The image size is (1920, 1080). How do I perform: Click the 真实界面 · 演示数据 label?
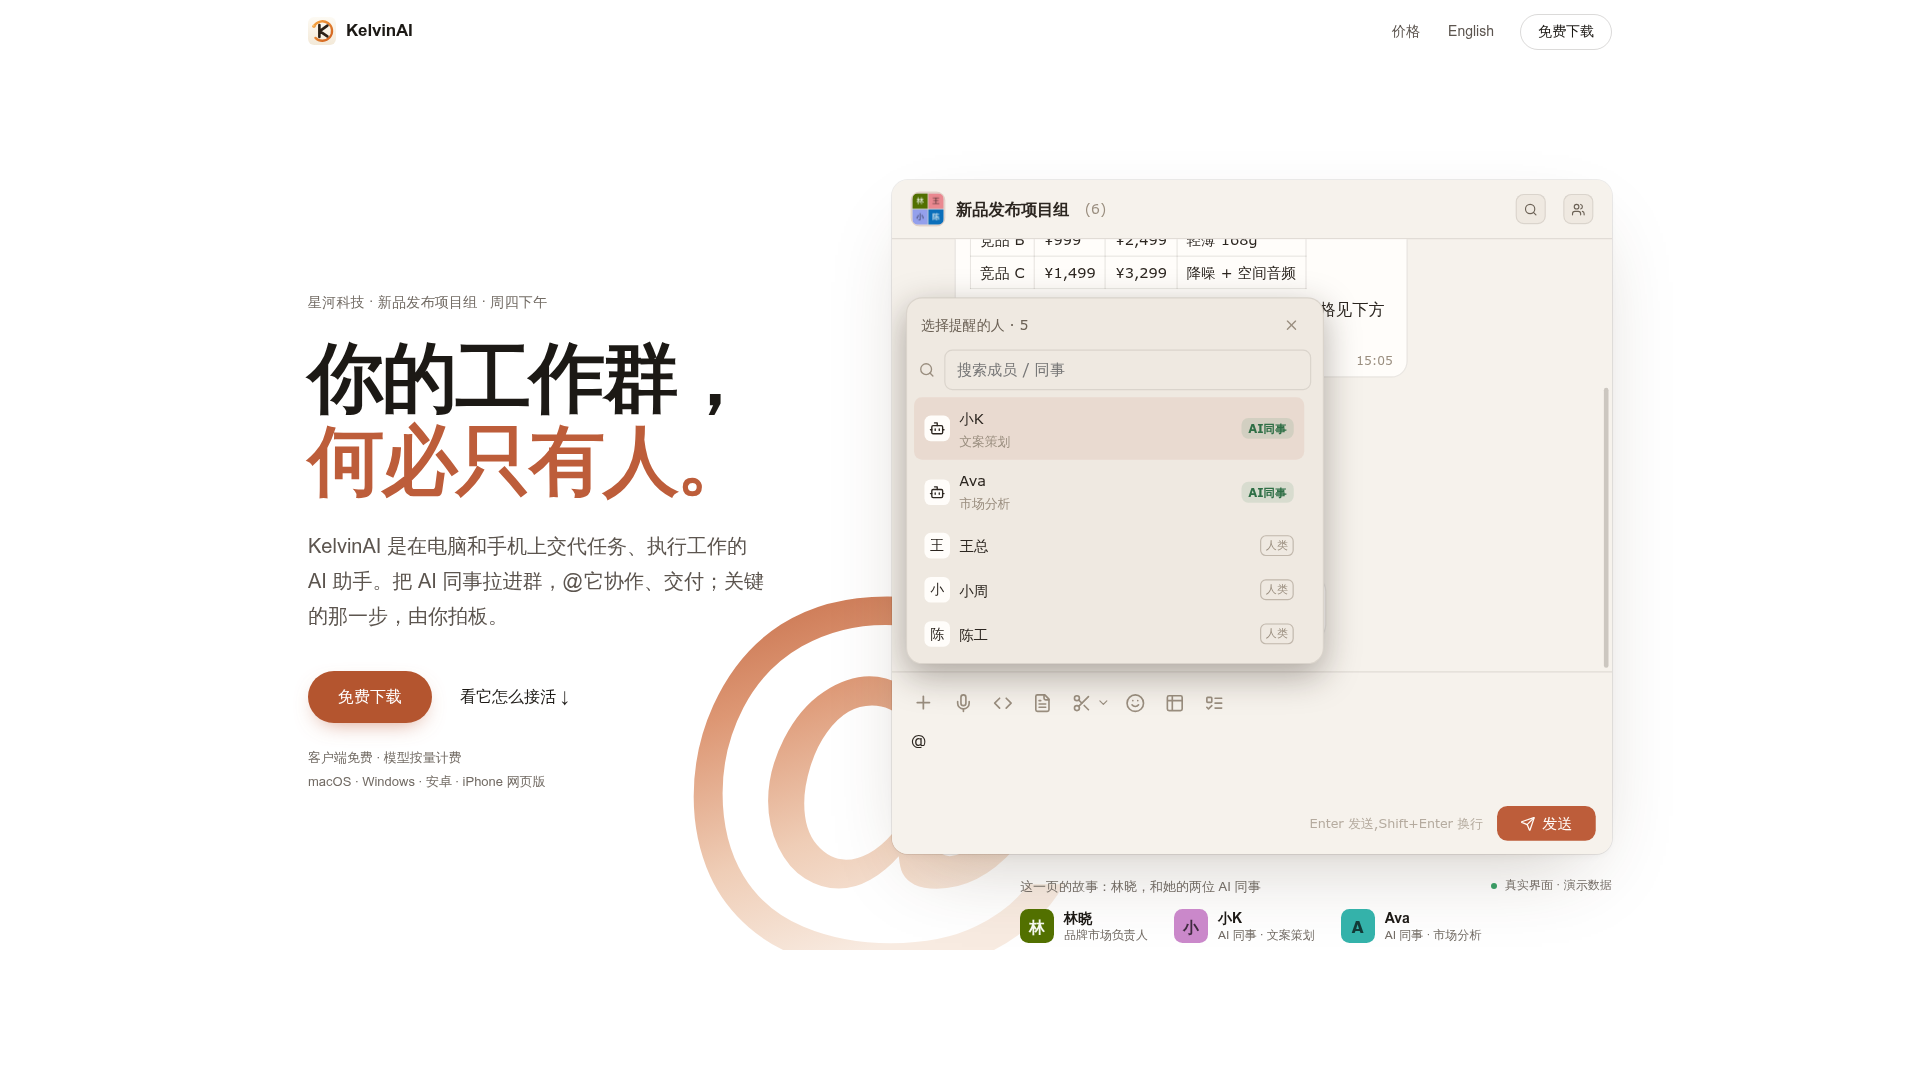tap(1558, 885)
